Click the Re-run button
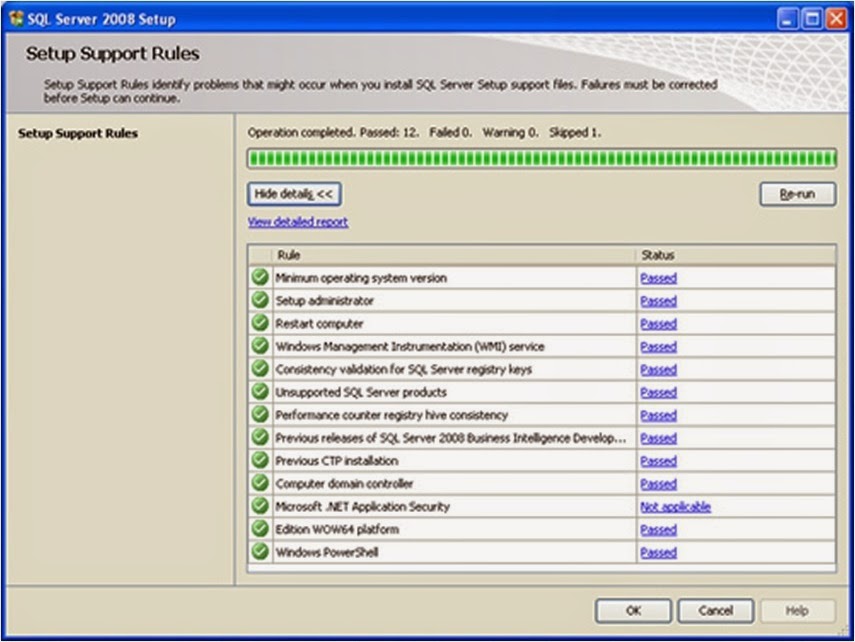Viewport: 855px width, 642px height. [798, 194]
